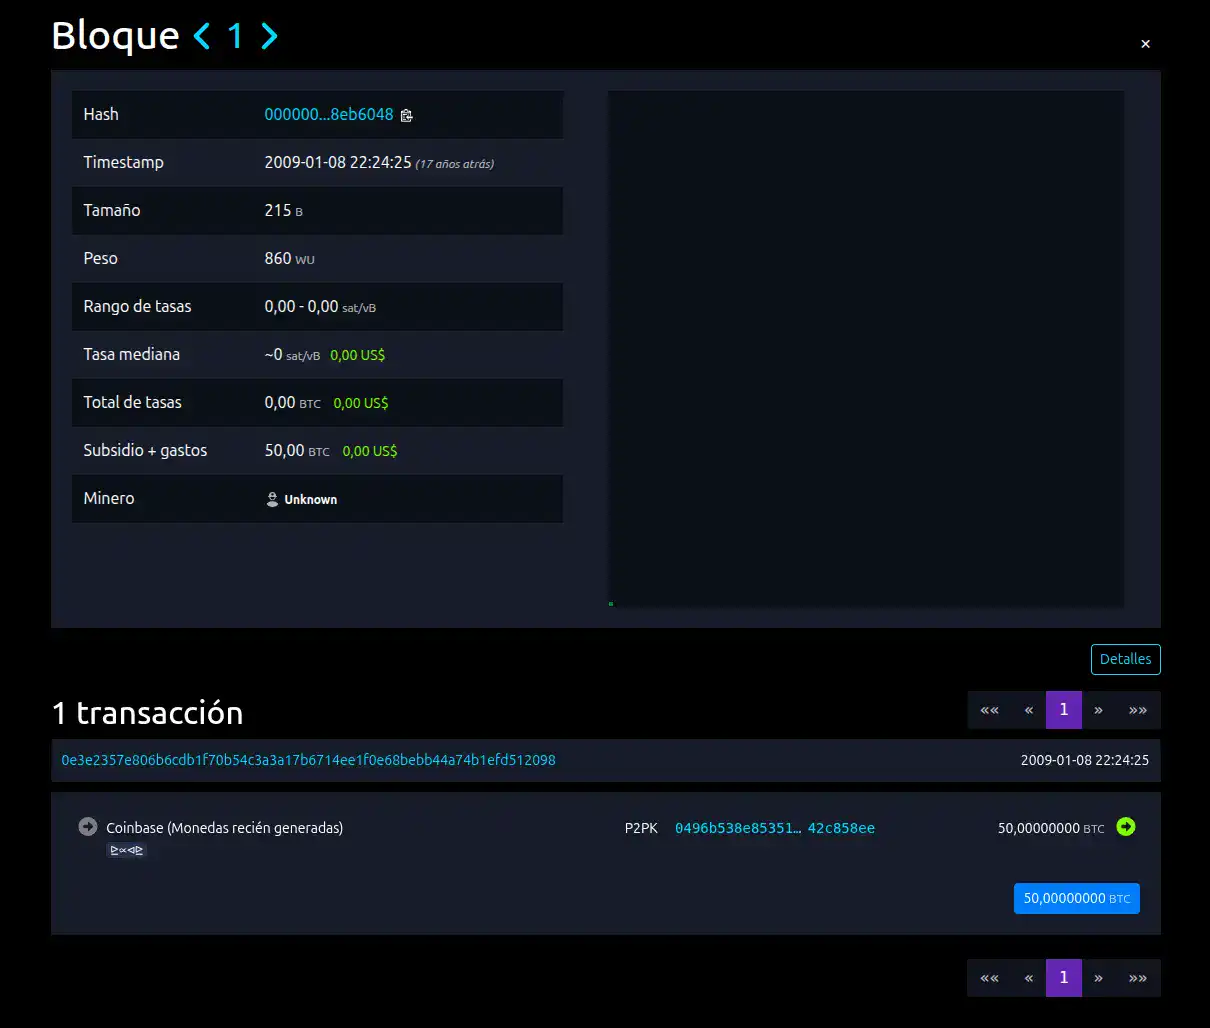Click the transaction timestamp 2009-01-08 22:24:25
The height and width of the screenshot is (1028, 1210).
coord(1085,760)
